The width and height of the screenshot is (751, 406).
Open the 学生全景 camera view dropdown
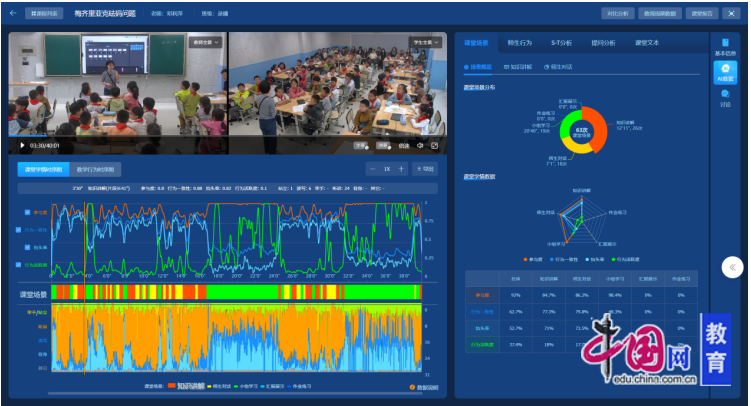coord(425,43)
